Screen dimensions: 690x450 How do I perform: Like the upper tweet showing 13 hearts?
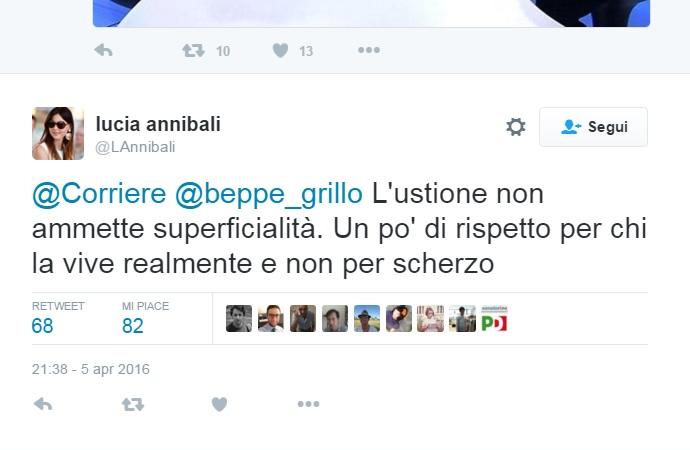tap(280, 51)
